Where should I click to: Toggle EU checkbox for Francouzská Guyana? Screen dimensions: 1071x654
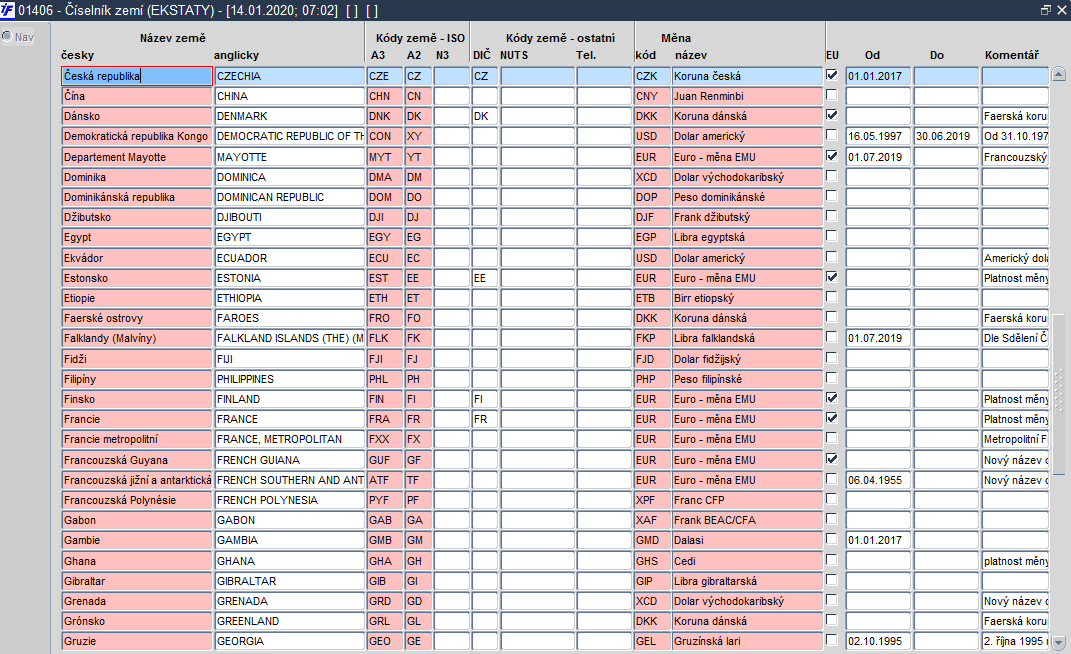tap(831, 459)
